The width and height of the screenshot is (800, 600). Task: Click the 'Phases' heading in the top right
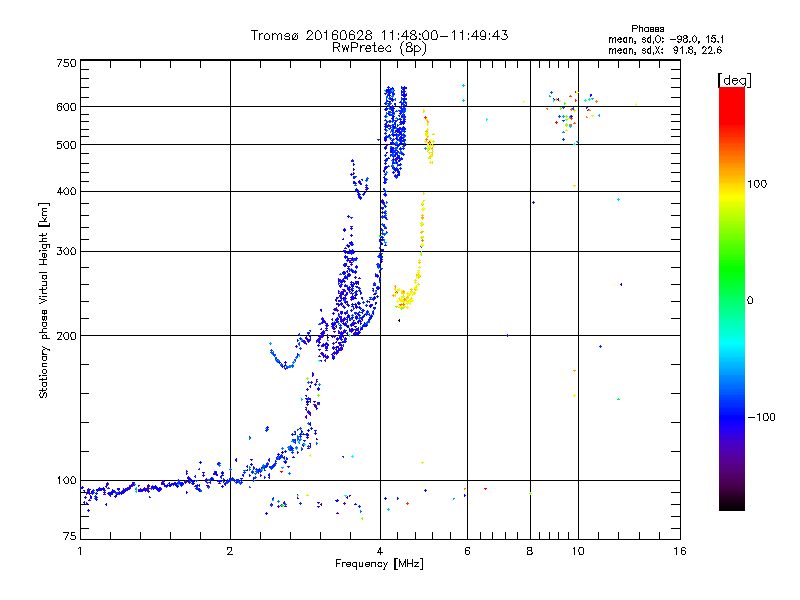[647, 29]
